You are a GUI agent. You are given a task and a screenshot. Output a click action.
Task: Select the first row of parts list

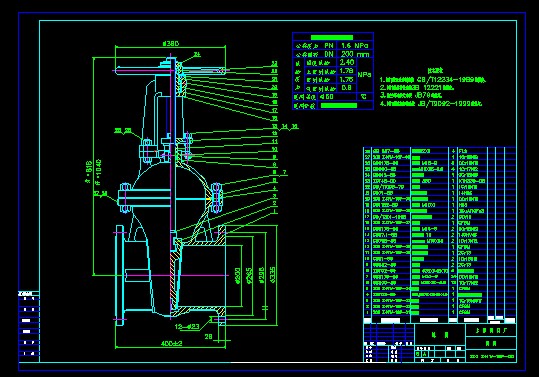coord(439,151)
